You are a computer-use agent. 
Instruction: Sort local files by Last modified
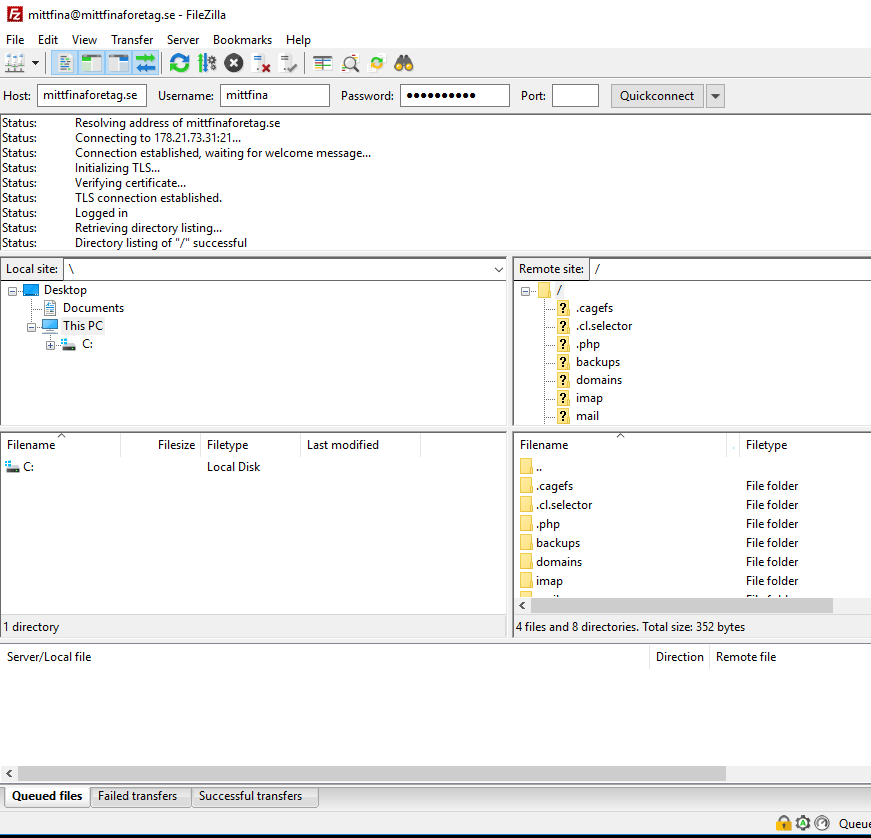coord(360,445)
